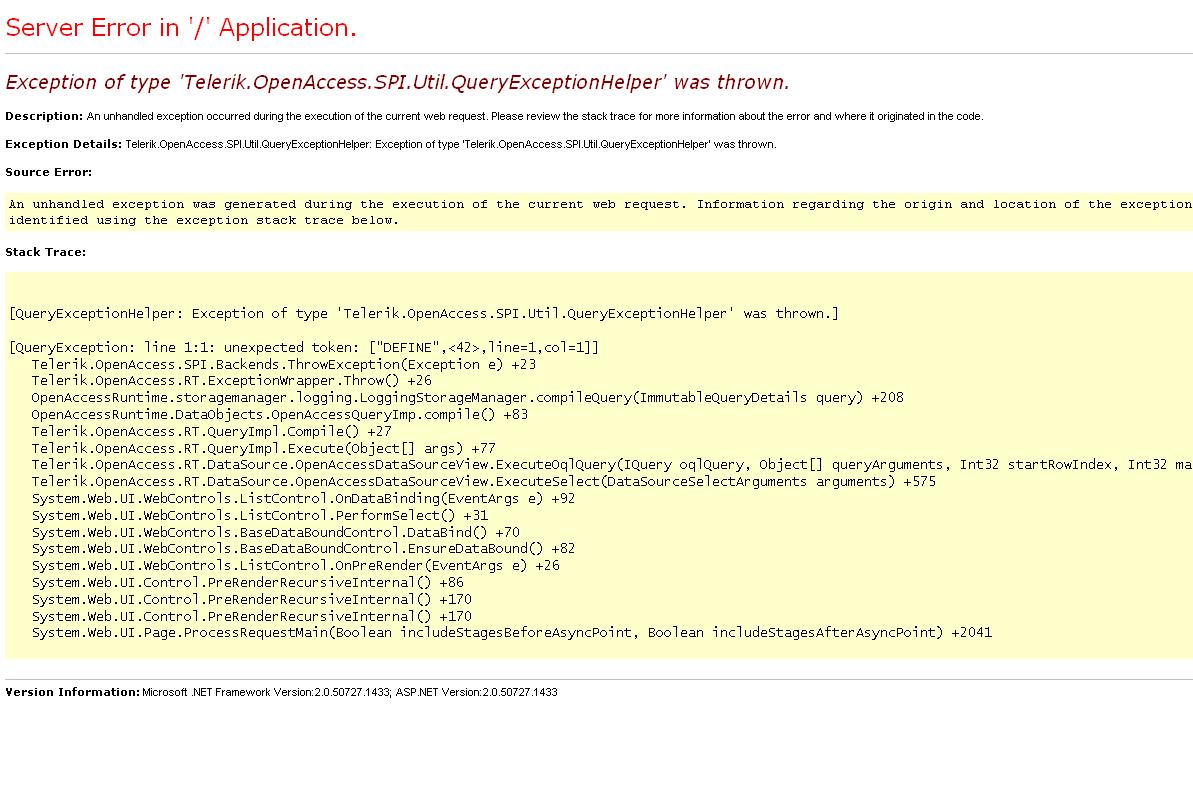Screen dimensions: 1193x797
Task: Click the 'LoggingStorageManager.compileQuery' +208 line
Action: [x=467, y=398]
